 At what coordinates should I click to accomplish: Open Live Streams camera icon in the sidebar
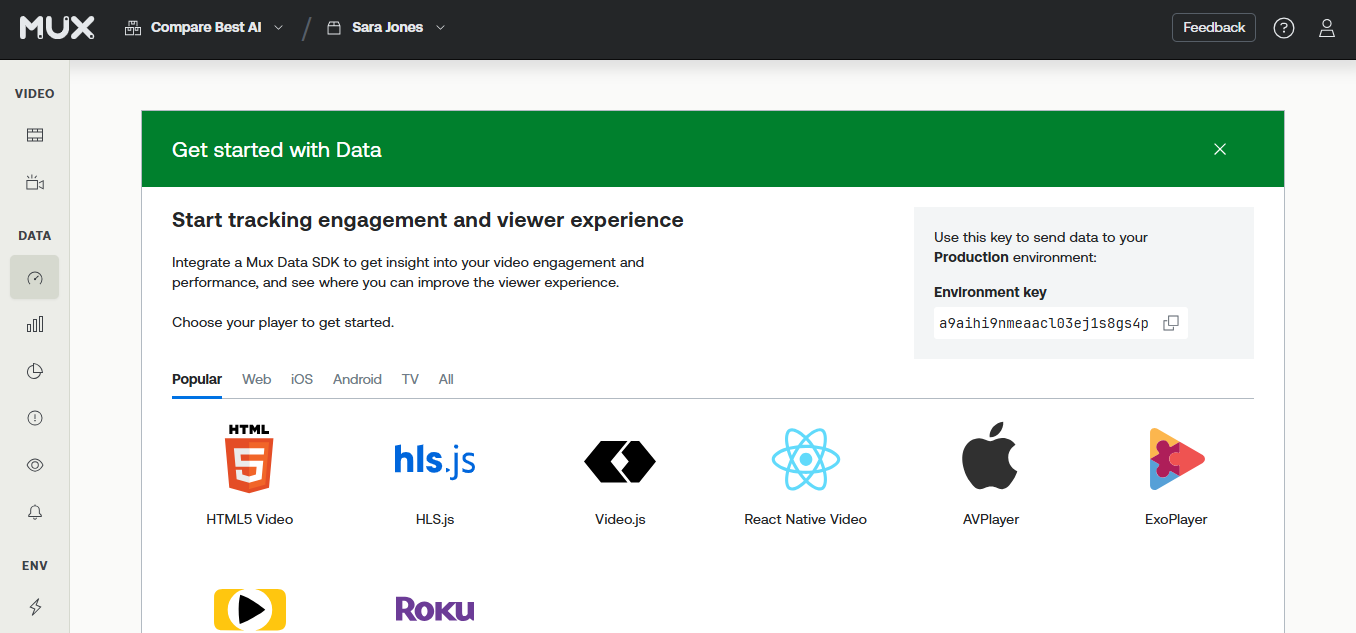pyautogui.click(x=35, y=183)
